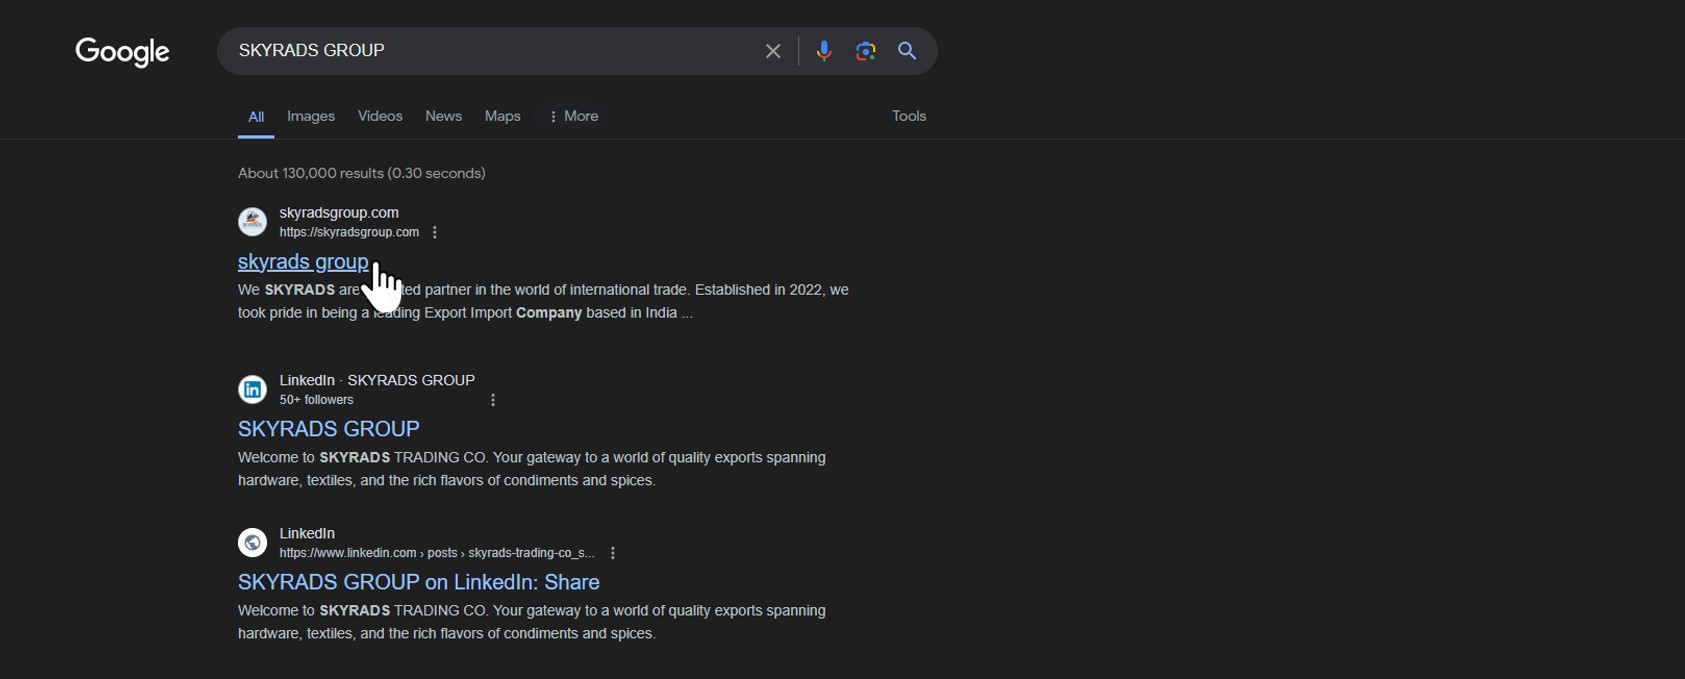Click the magnifying glass search button

(907, 51)
